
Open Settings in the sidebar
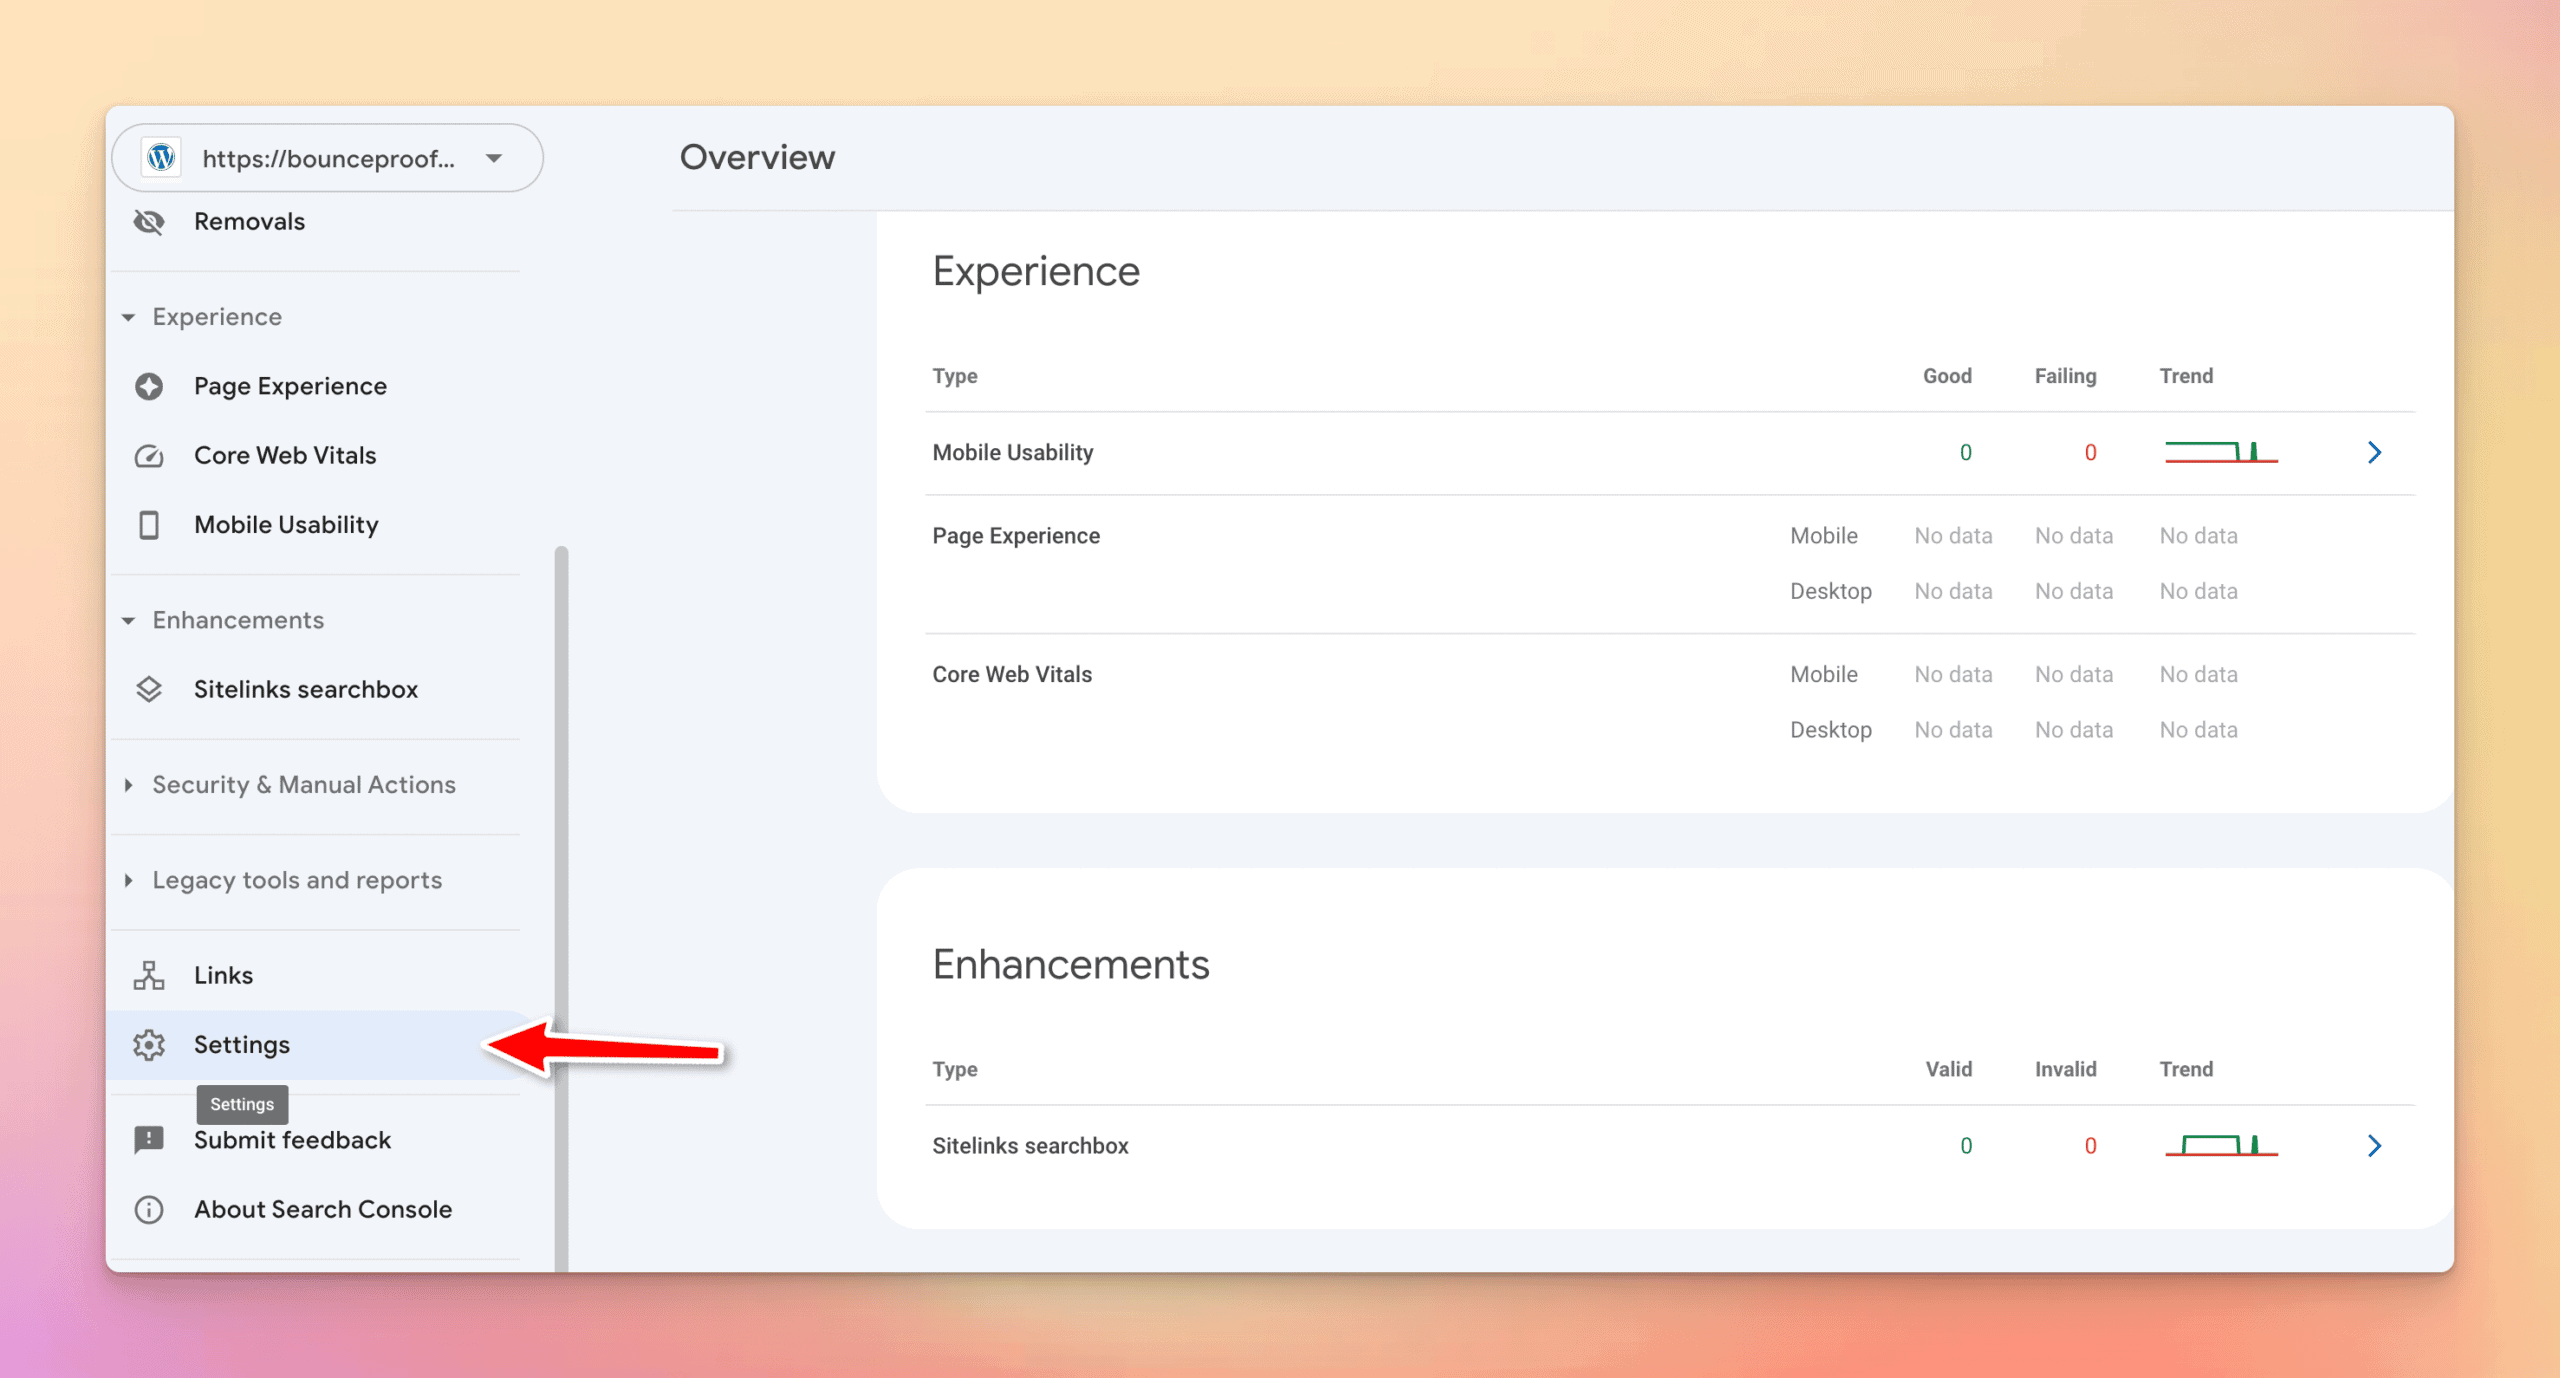coord(242,1045)
